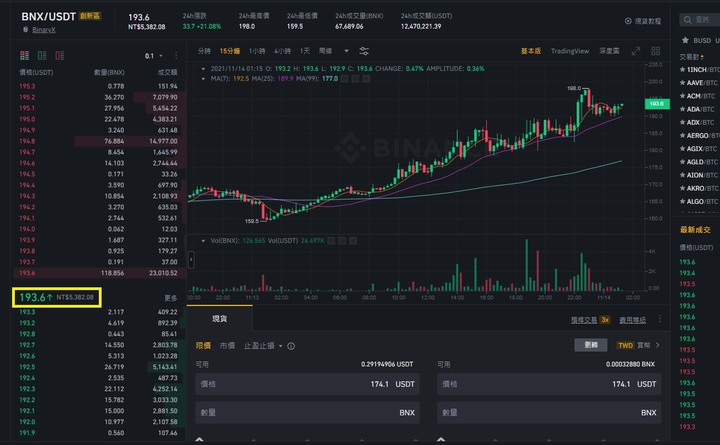Select AGLD/BTC in pair list
The width and height of the screenshot is (720, 445).
tap(702, 162)
